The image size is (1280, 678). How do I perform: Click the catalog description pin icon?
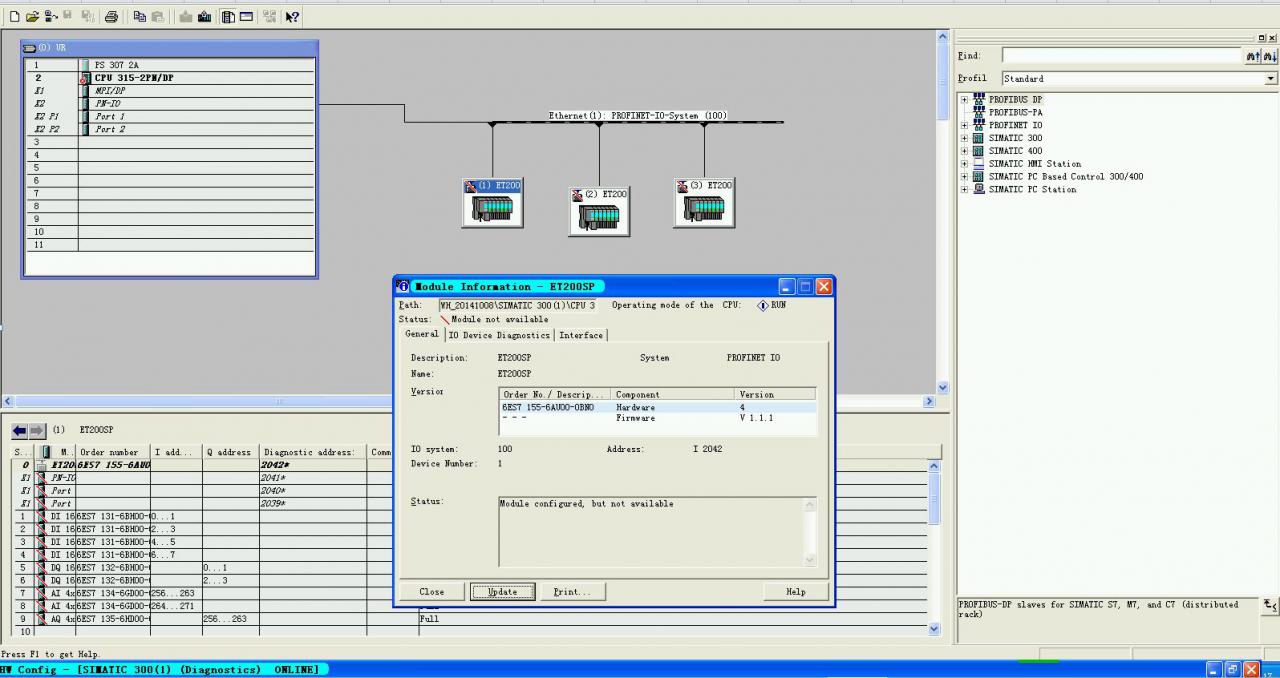1270,606
